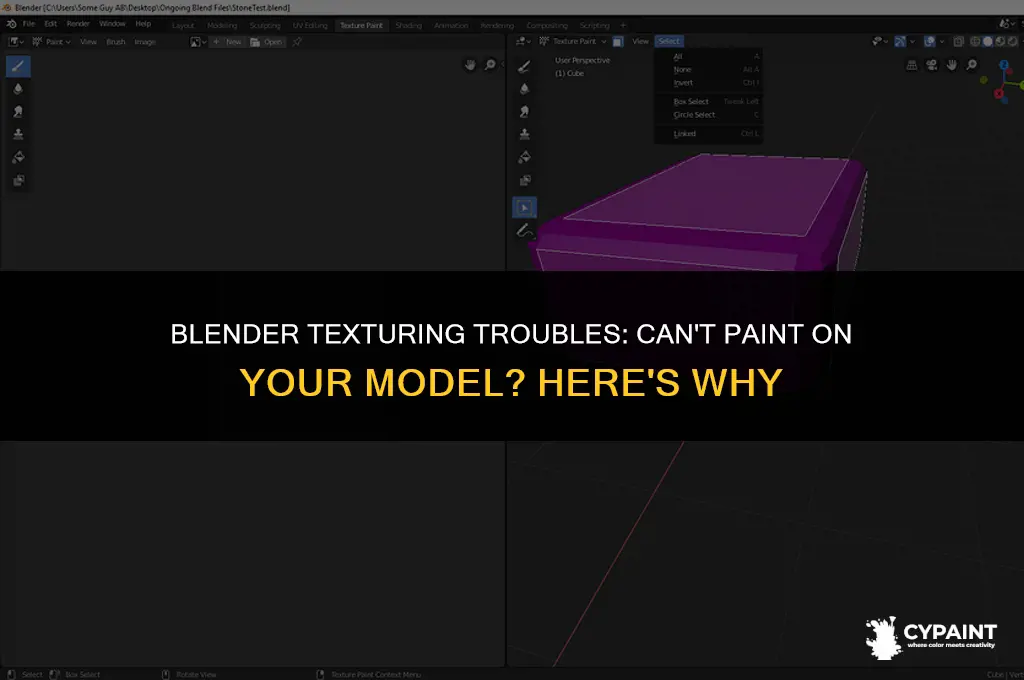This screenshot has width=1024, height=680.
Task: Expand the gizmo options dropdown arrow
Action: click(912, 41)
